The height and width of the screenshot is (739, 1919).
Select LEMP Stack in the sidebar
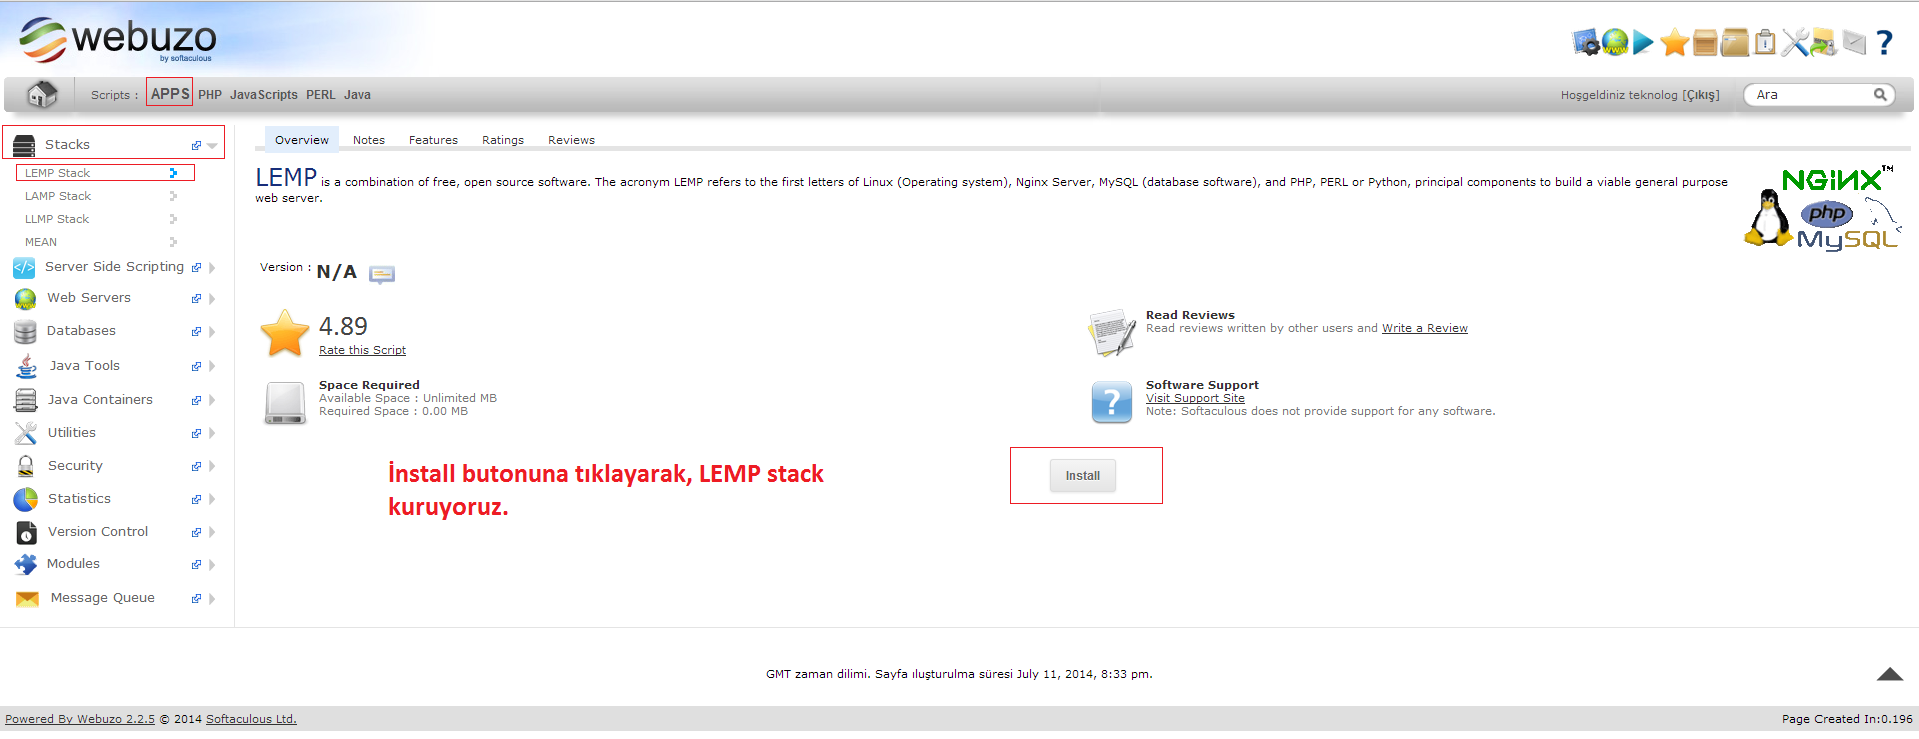tap(57, 173)
